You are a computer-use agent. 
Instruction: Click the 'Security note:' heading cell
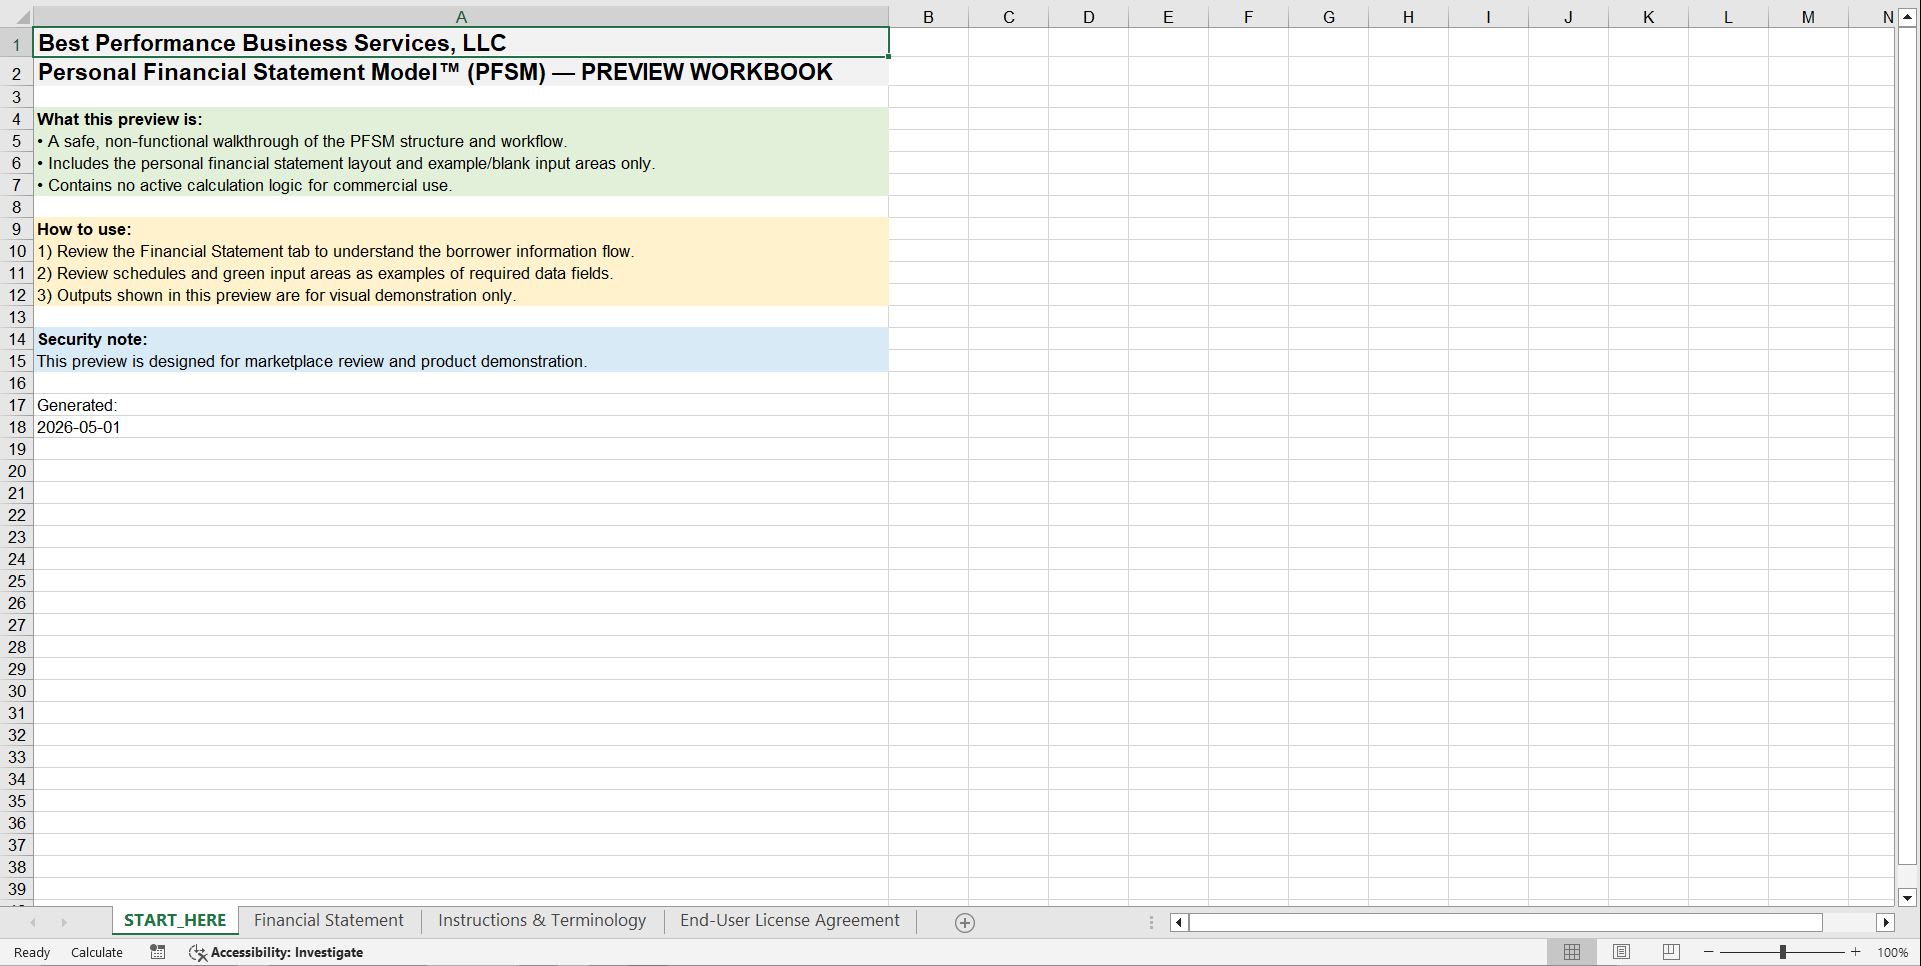point(461,339)
